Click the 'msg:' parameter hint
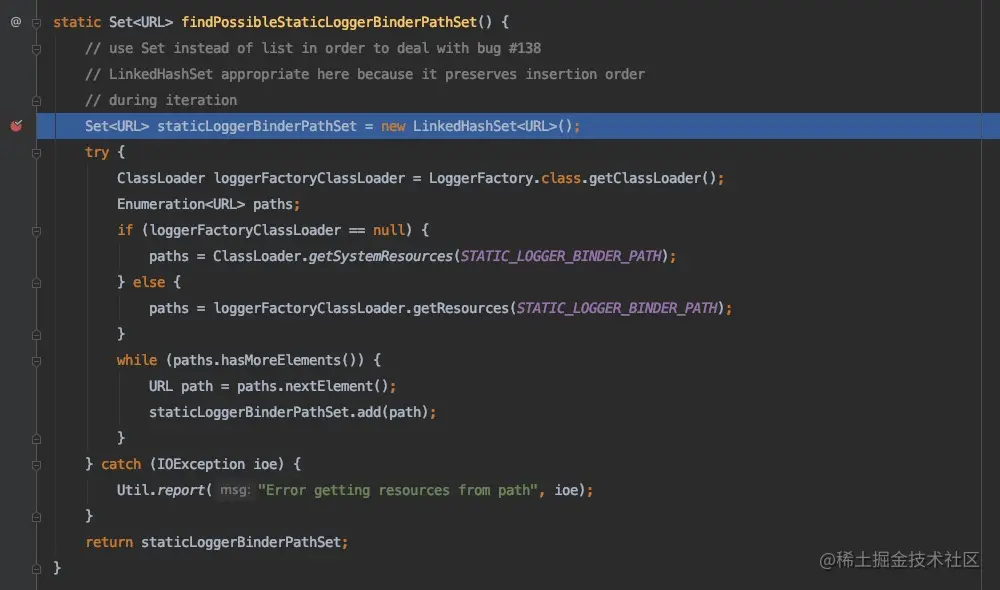Screen dimensions: 1000x590 235,490
